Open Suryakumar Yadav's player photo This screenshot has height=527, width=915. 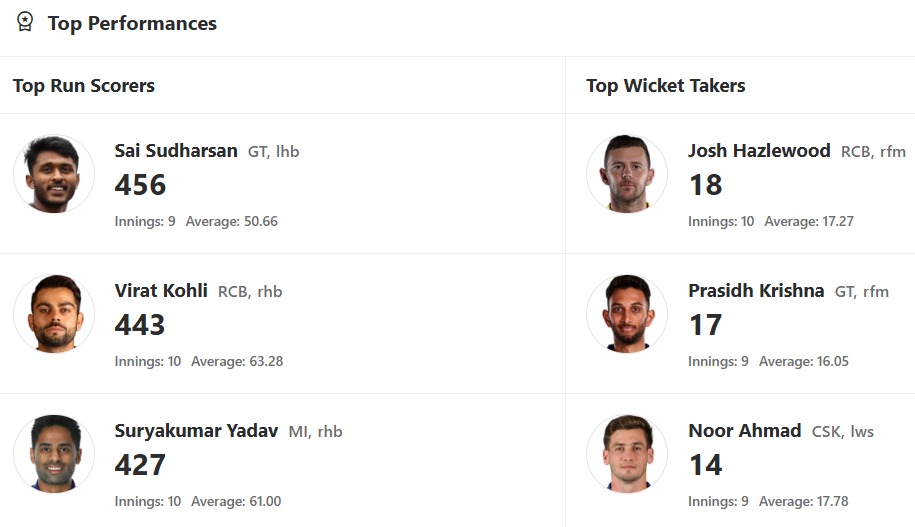click(x=54, y=454)
